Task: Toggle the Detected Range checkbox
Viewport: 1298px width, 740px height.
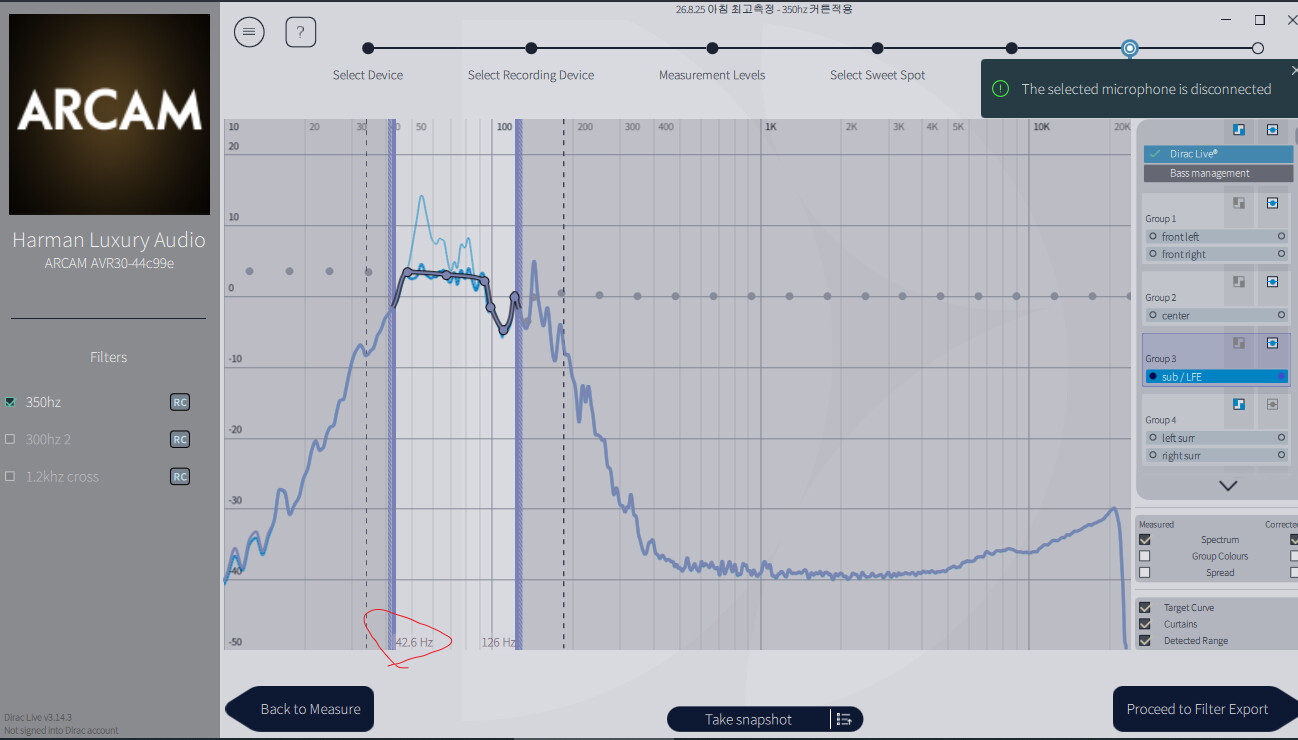Action: [1145, 640]
